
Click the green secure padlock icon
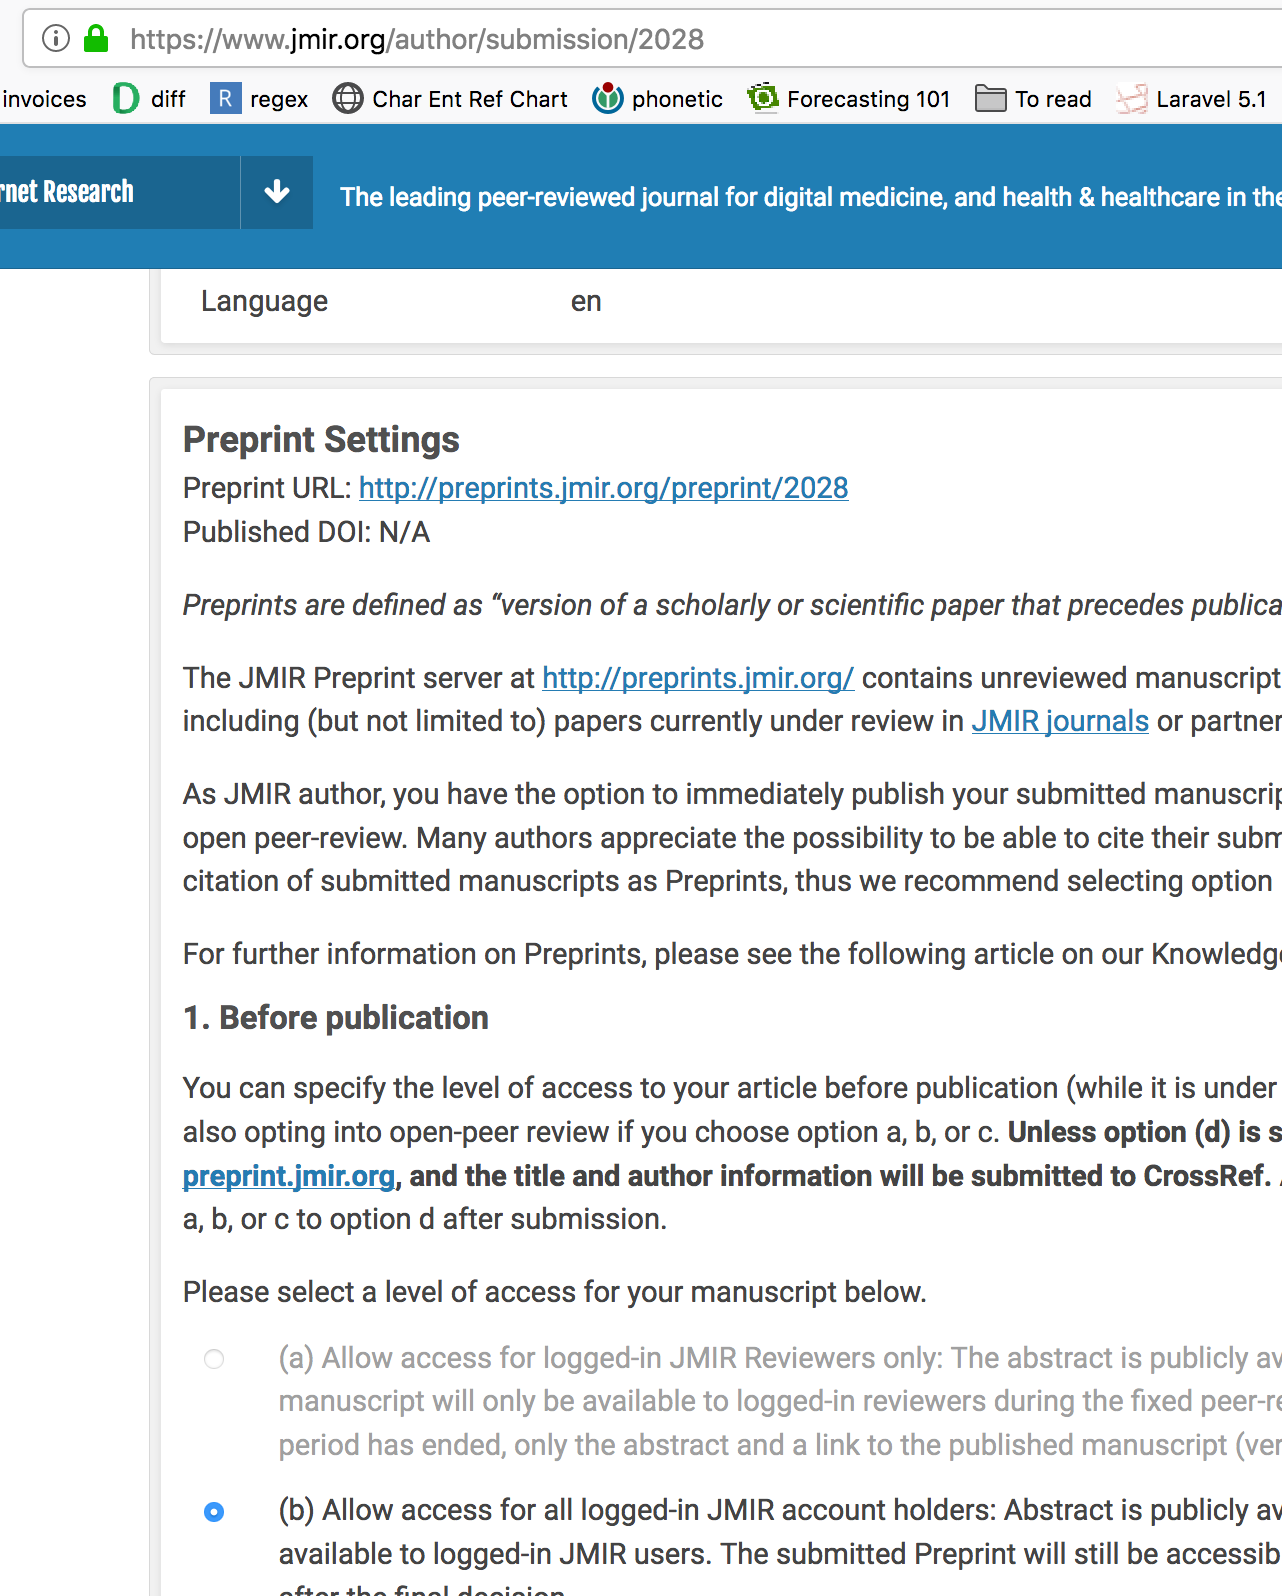(x=96, y=39)
